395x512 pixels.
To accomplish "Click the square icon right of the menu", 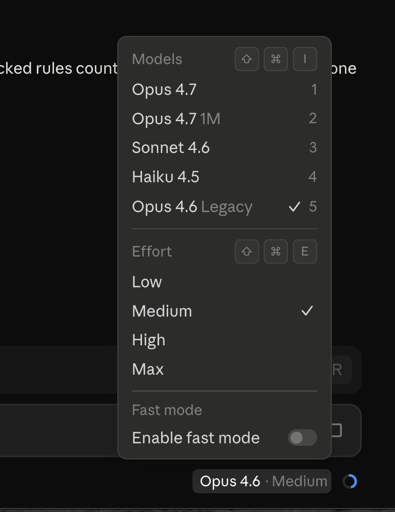I will coord(337,430).
